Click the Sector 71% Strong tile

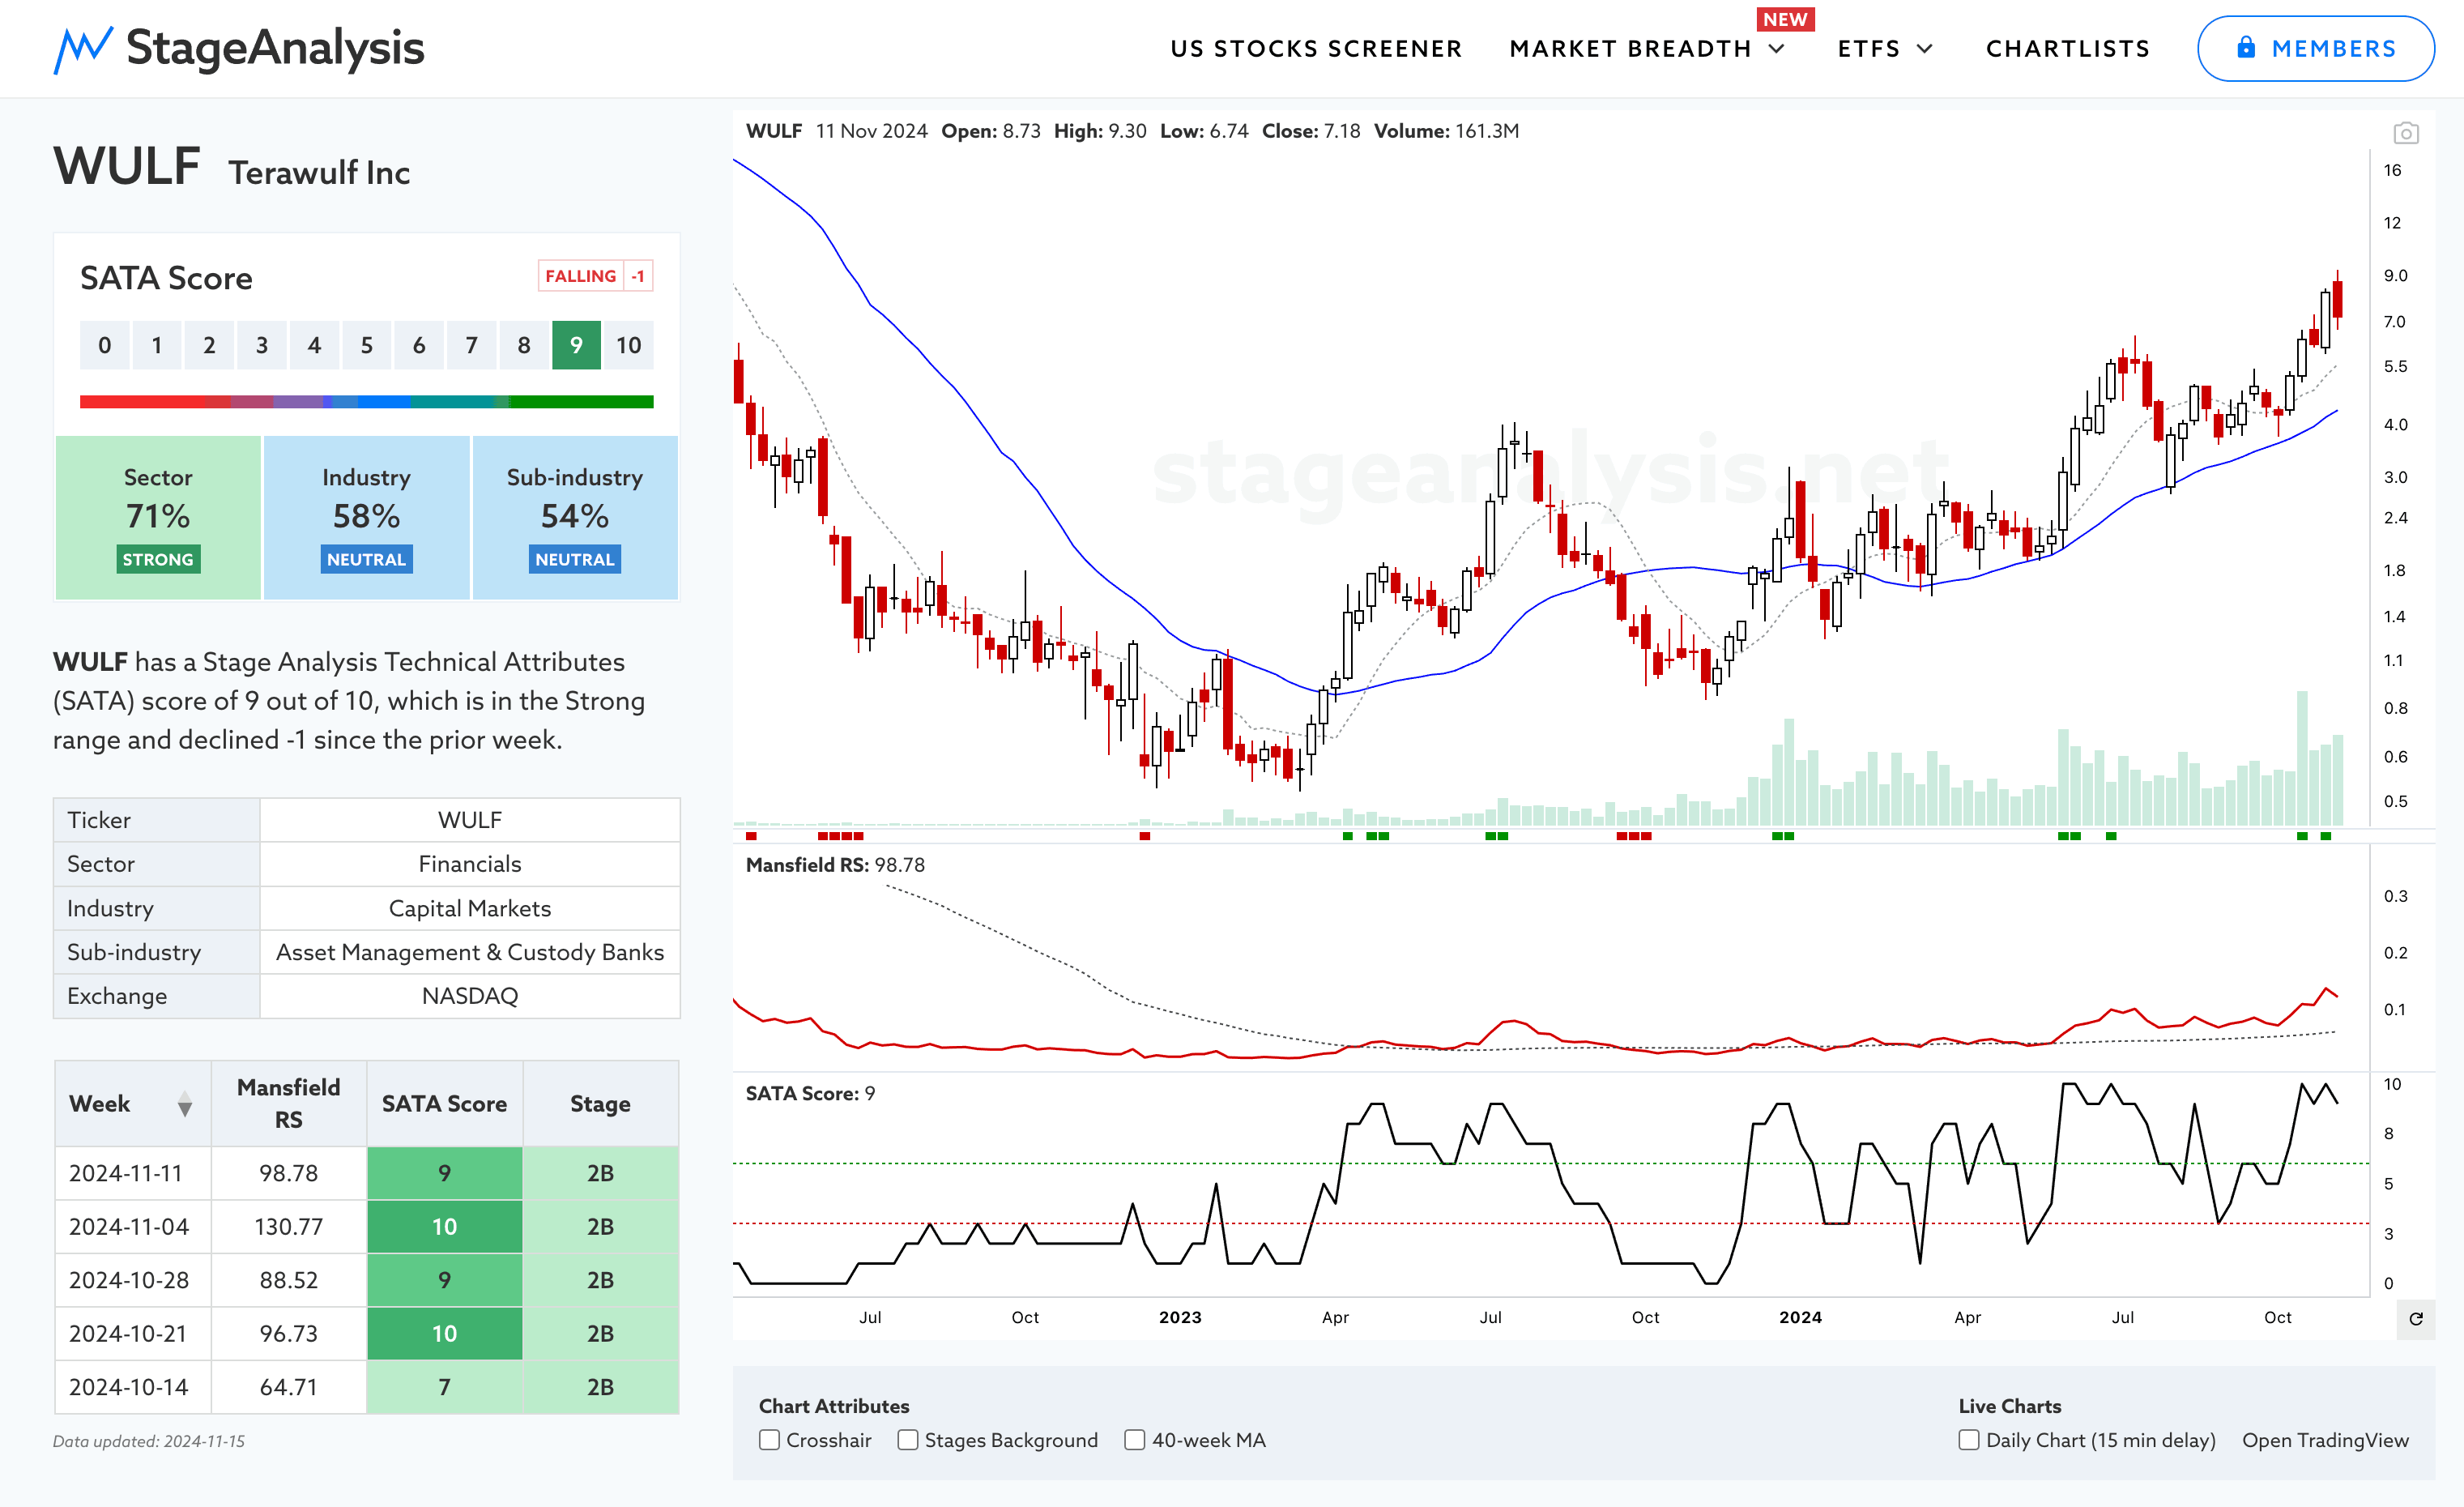(158, 518)
